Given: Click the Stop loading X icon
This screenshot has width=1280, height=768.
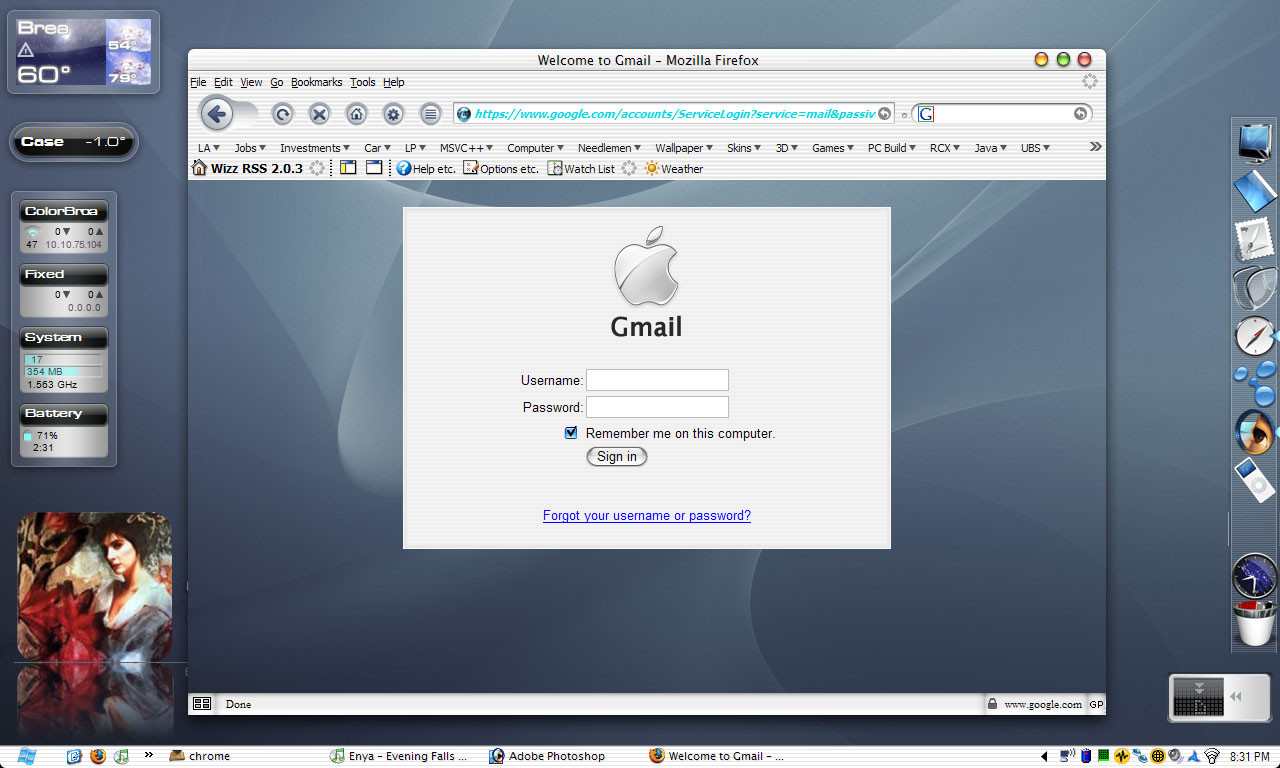Looking at the screenshot, I should click(x=319, y=114).
